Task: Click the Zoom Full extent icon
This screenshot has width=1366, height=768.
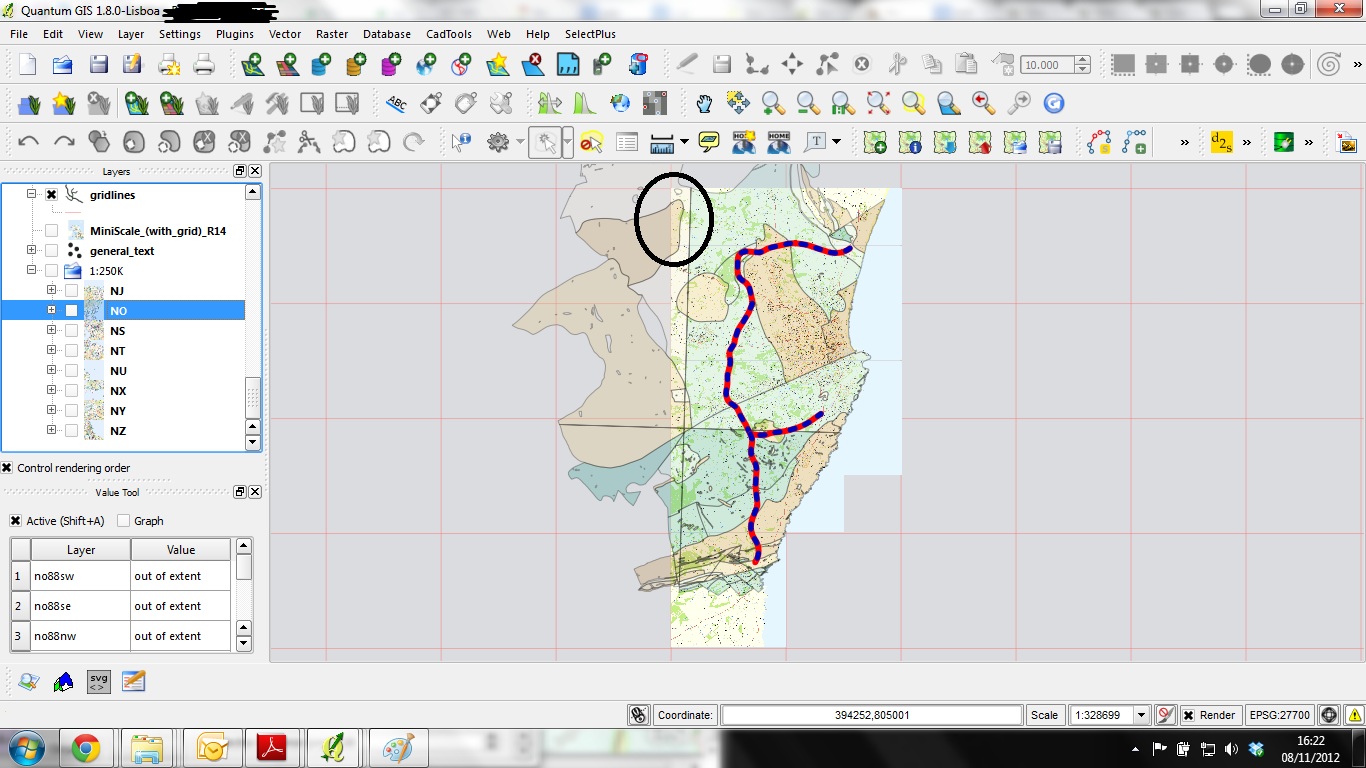Action: (x=878, y=103)
